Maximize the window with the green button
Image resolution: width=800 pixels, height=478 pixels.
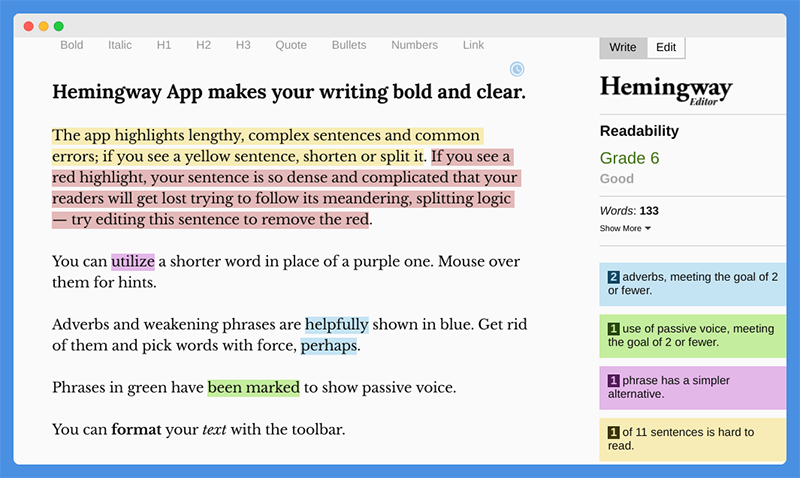59,26
